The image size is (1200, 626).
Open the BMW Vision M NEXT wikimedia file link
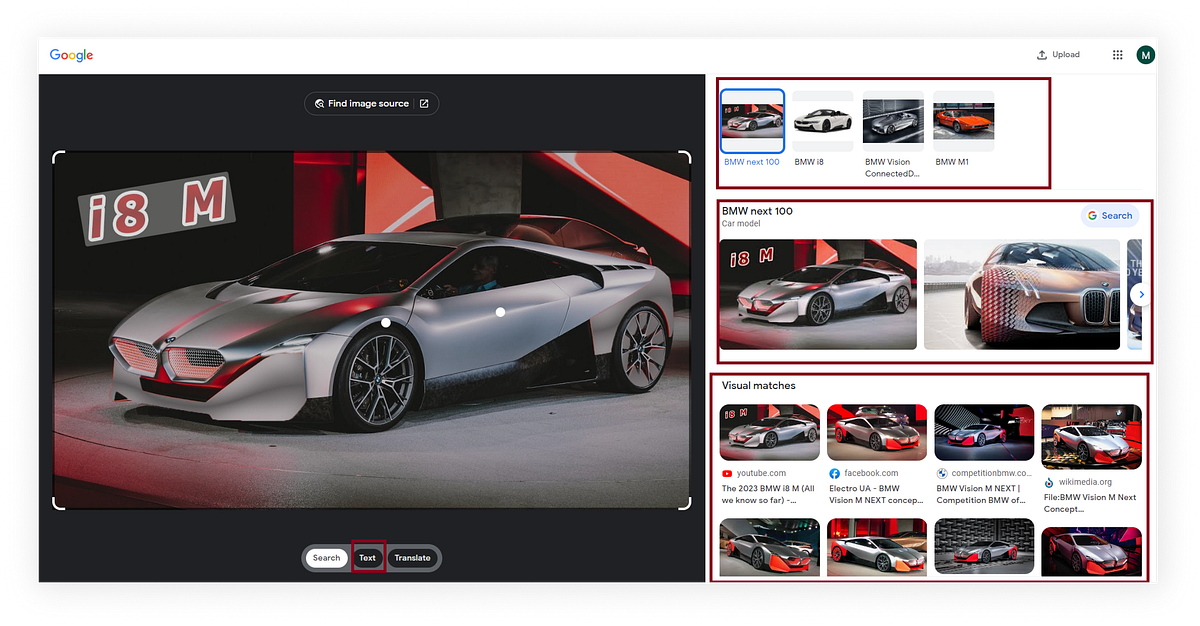1089,503
